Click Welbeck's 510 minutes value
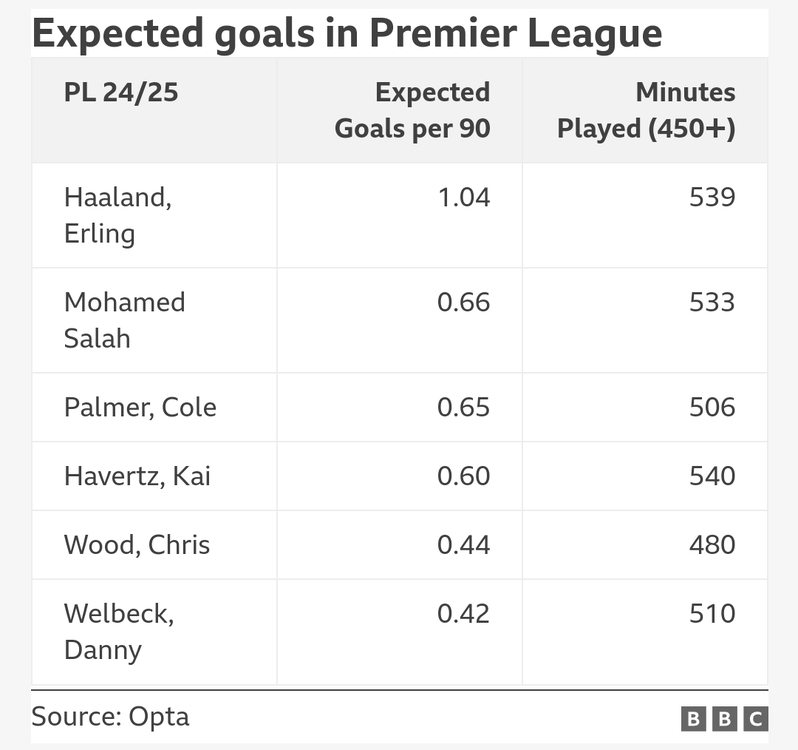The image size is (798, 750). [x=712, y=614]
